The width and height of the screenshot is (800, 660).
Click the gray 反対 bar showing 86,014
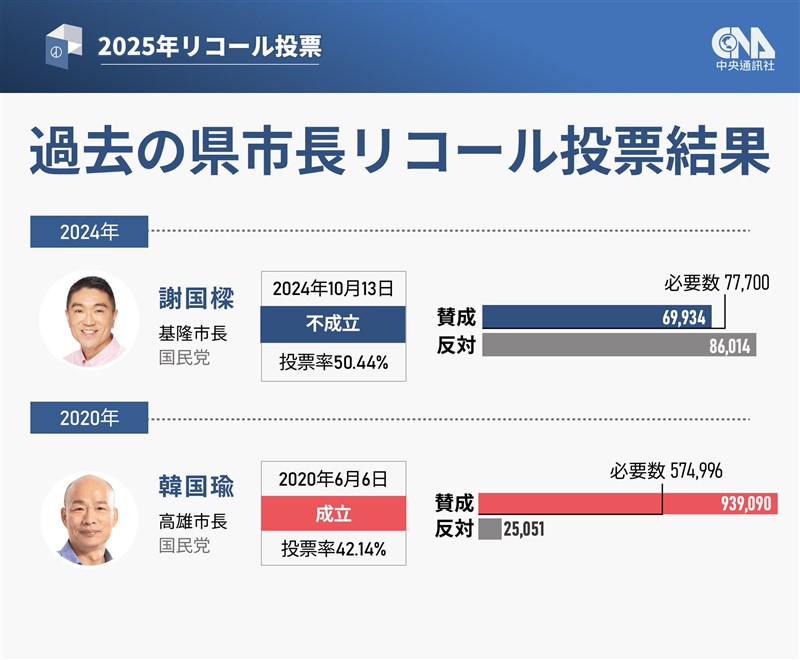pyautogui.click(x=618, y=346)
